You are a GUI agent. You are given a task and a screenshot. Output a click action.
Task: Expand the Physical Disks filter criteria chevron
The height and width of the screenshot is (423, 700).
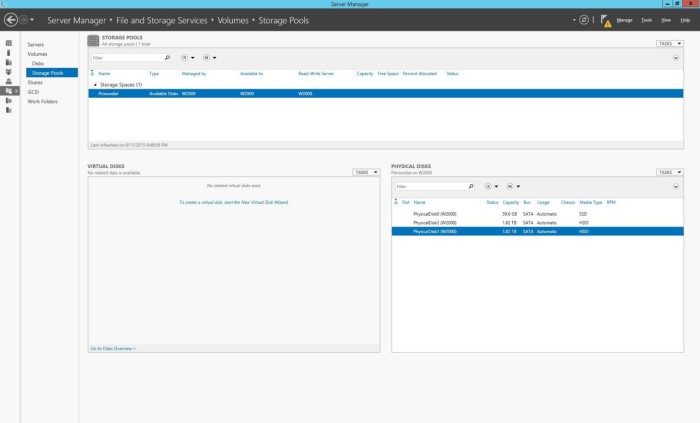(x=676, y=187)
